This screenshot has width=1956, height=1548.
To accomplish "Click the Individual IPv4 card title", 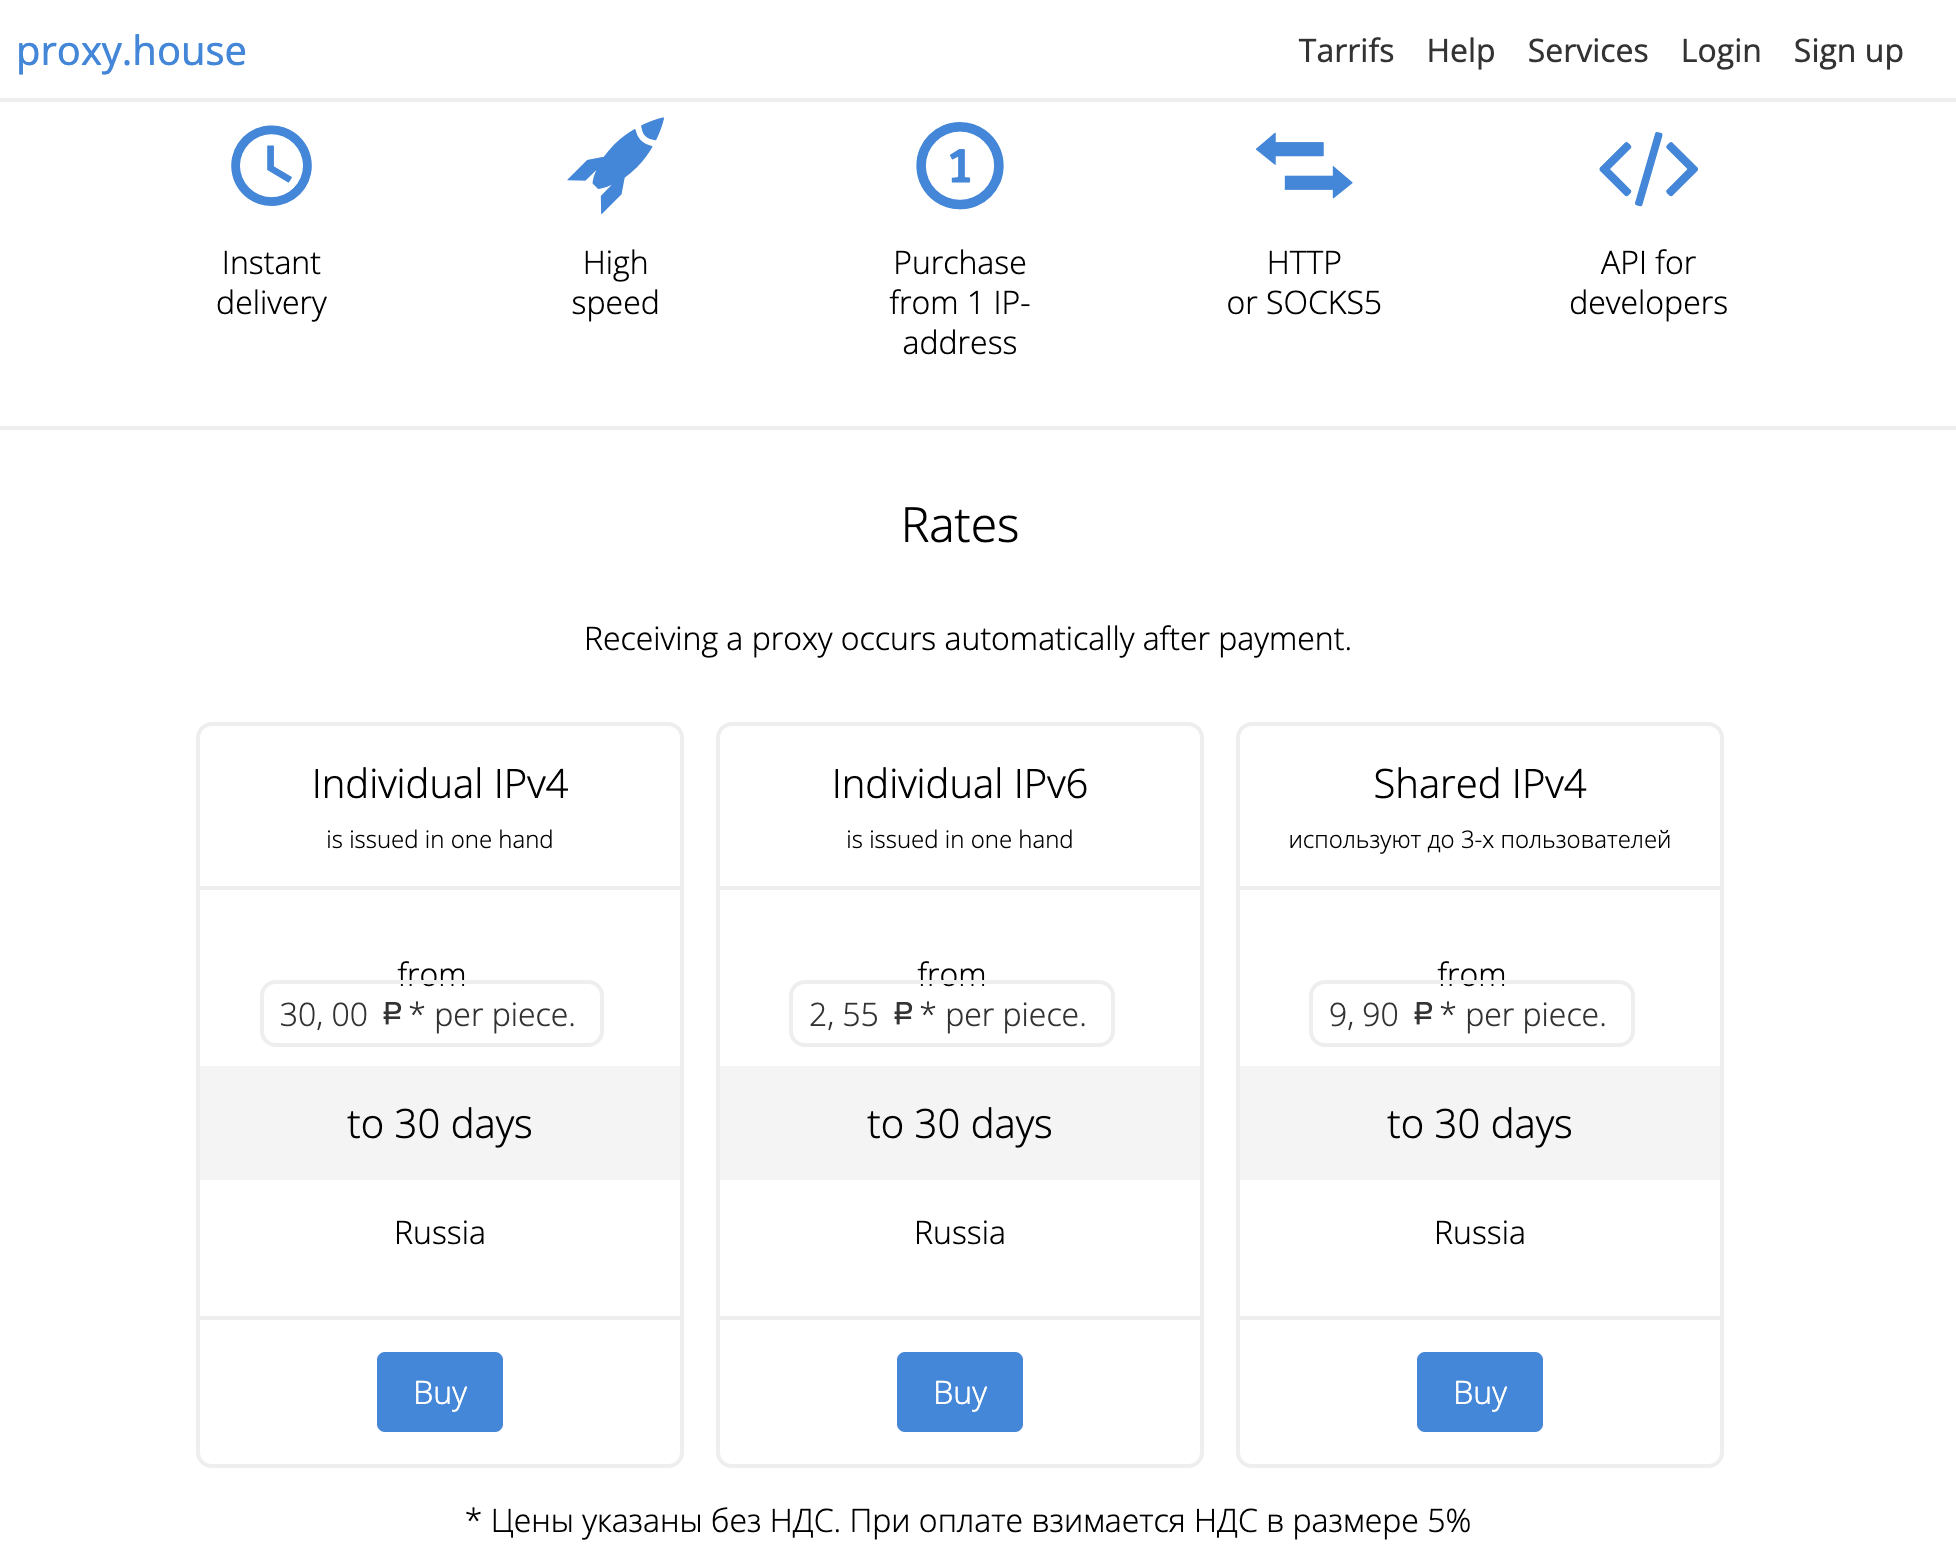I will click(440, 784).
